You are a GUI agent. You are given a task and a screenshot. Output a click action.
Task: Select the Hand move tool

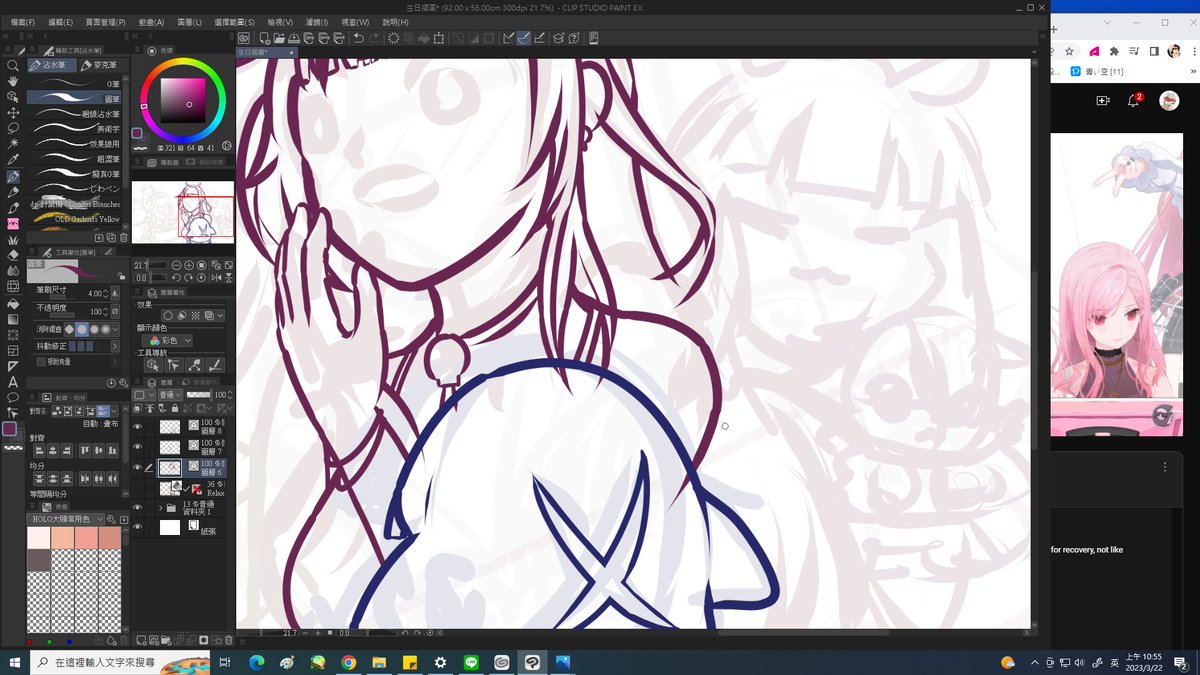[x=13, y=80]
